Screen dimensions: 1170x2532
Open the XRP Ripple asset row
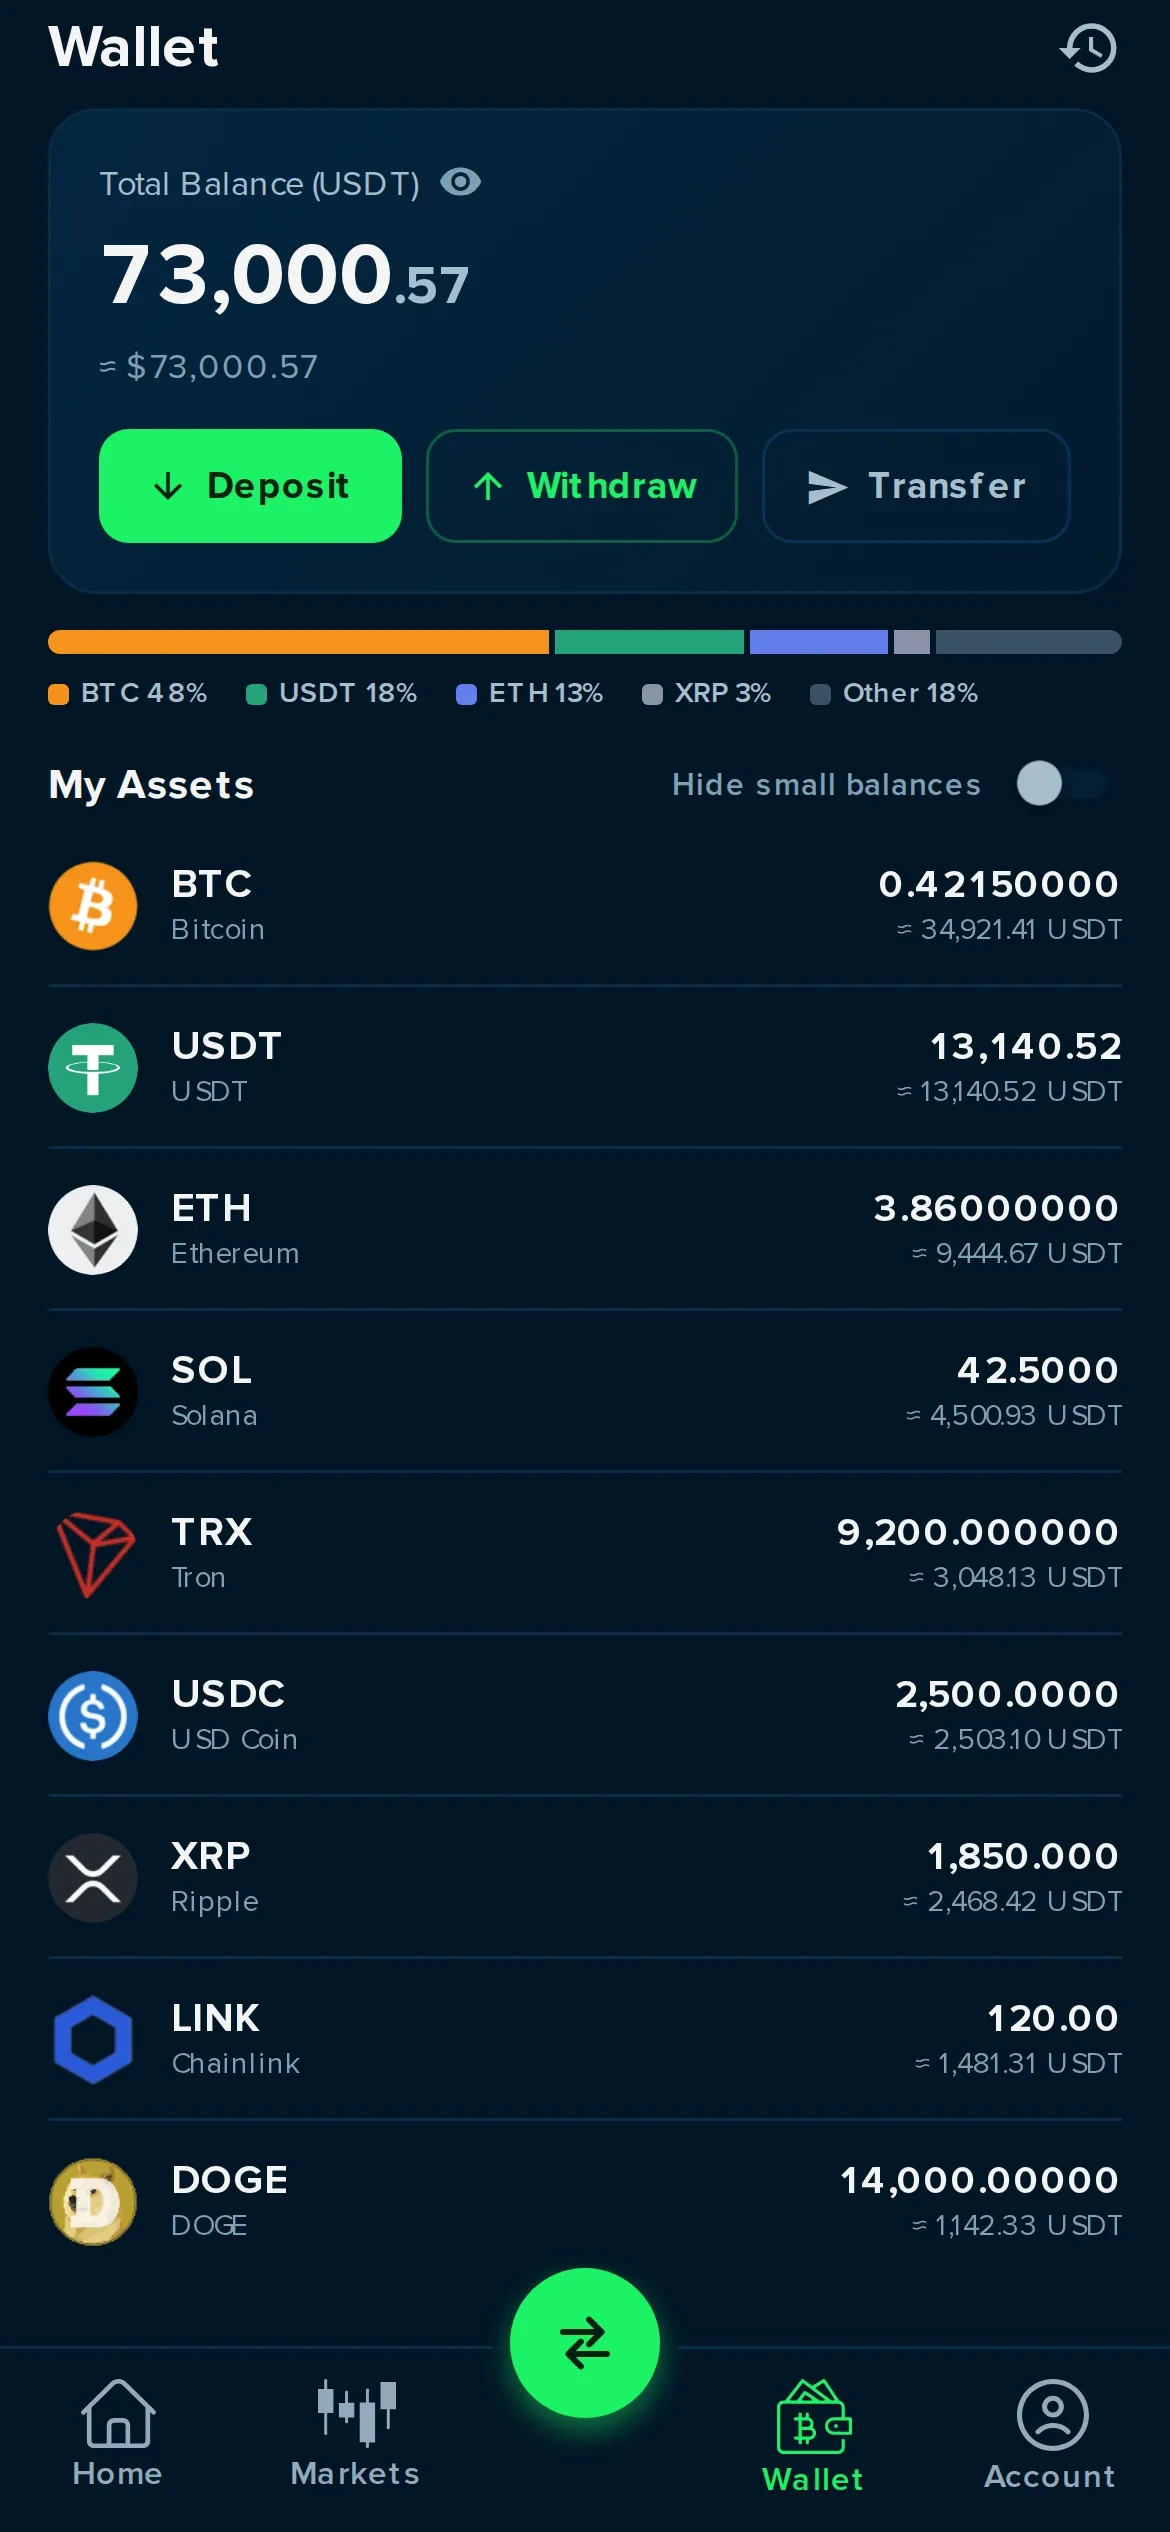(x=585, y=1878)
